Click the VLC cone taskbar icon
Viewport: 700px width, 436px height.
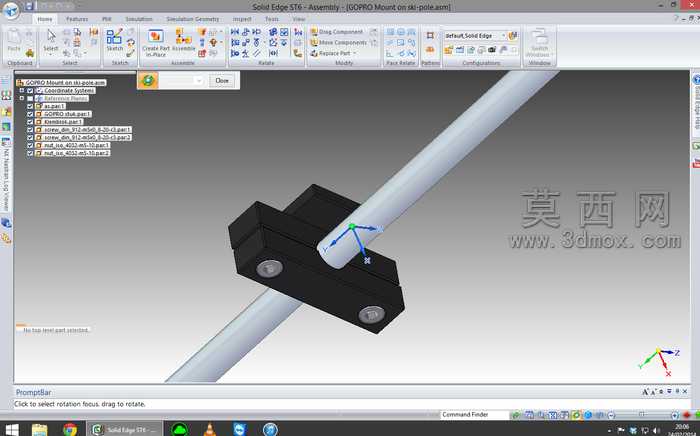pyautogui.click(x=209, y=429)
